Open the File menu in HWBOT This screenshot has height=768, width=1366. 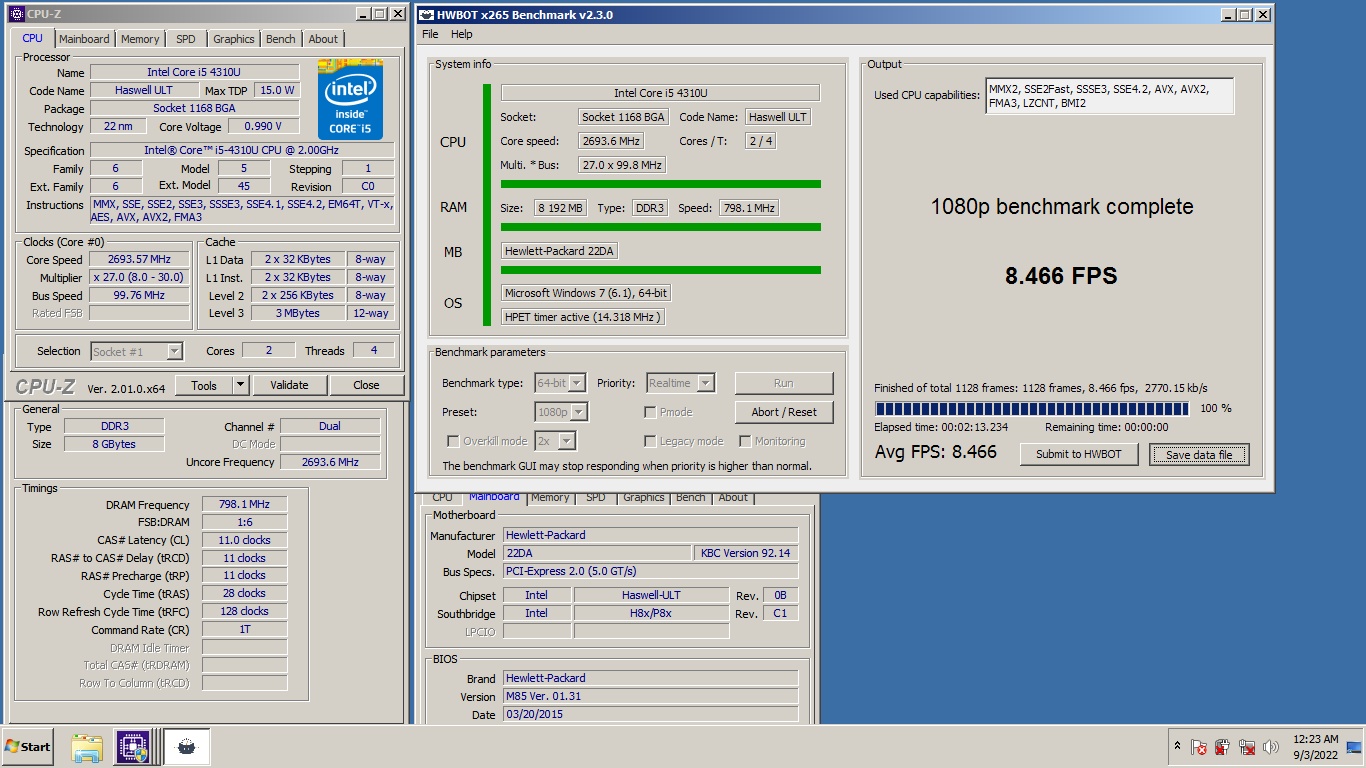coord(430,34)
